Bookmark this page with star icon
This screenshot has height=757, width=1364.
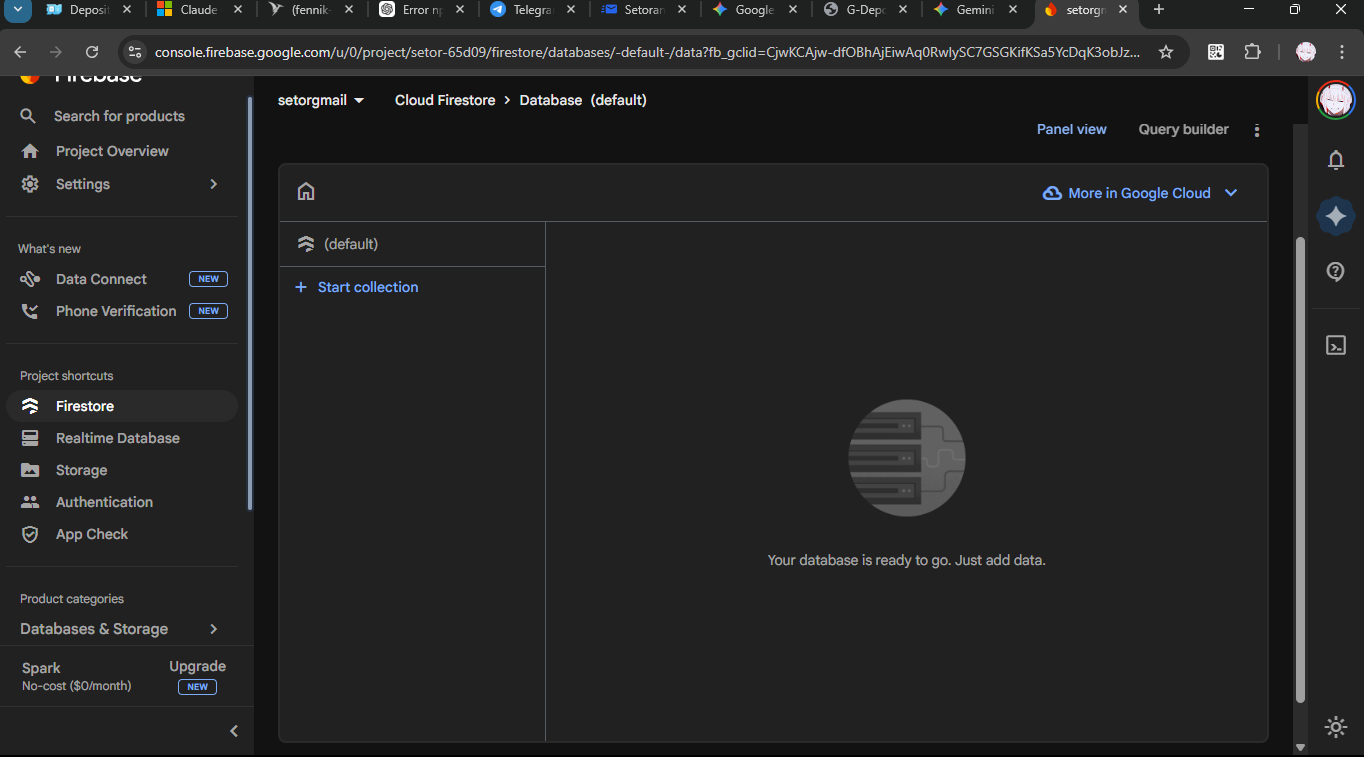[1166, 52]
